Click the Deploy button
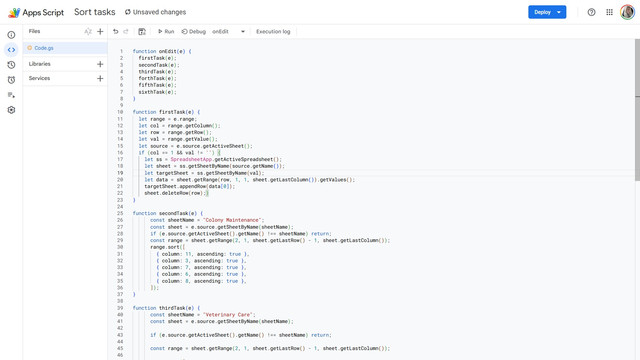 pos(542,12)
